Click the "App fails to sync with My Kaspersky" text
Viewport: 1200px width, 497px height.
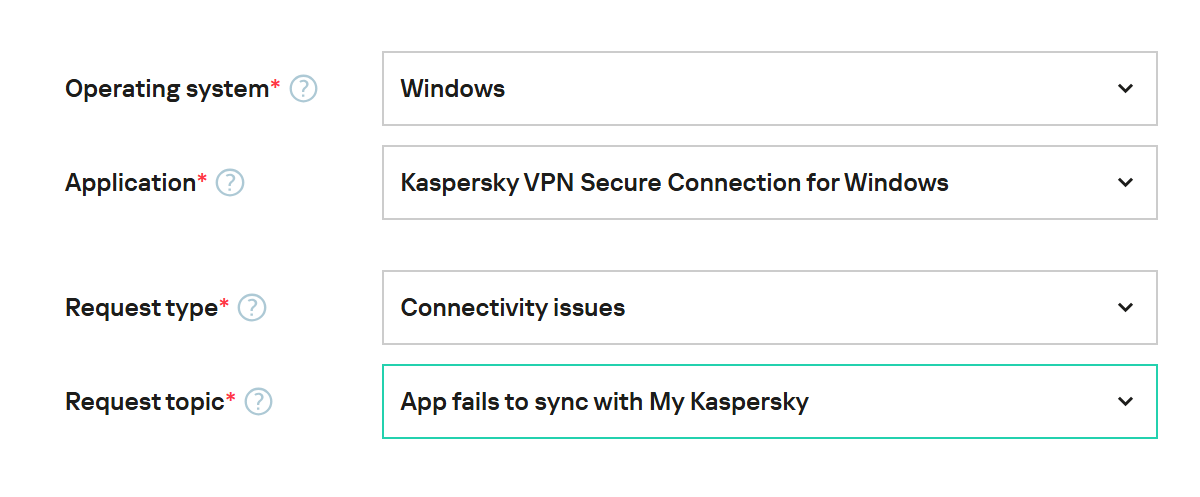coord(604,402)
